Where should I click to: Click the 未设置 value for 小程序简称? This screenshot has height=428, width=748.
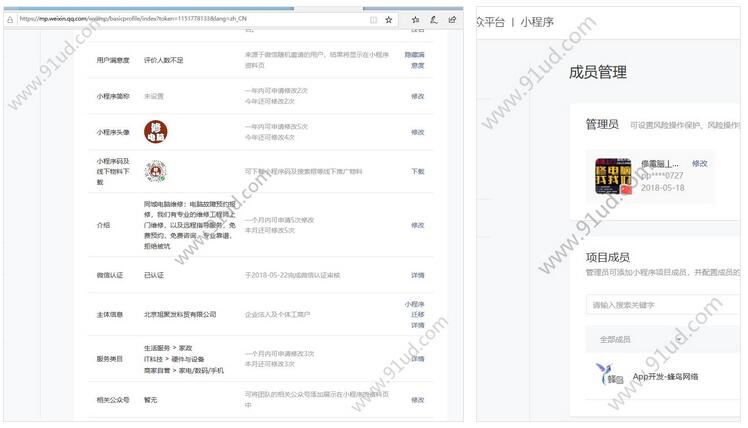pos(154,96)
